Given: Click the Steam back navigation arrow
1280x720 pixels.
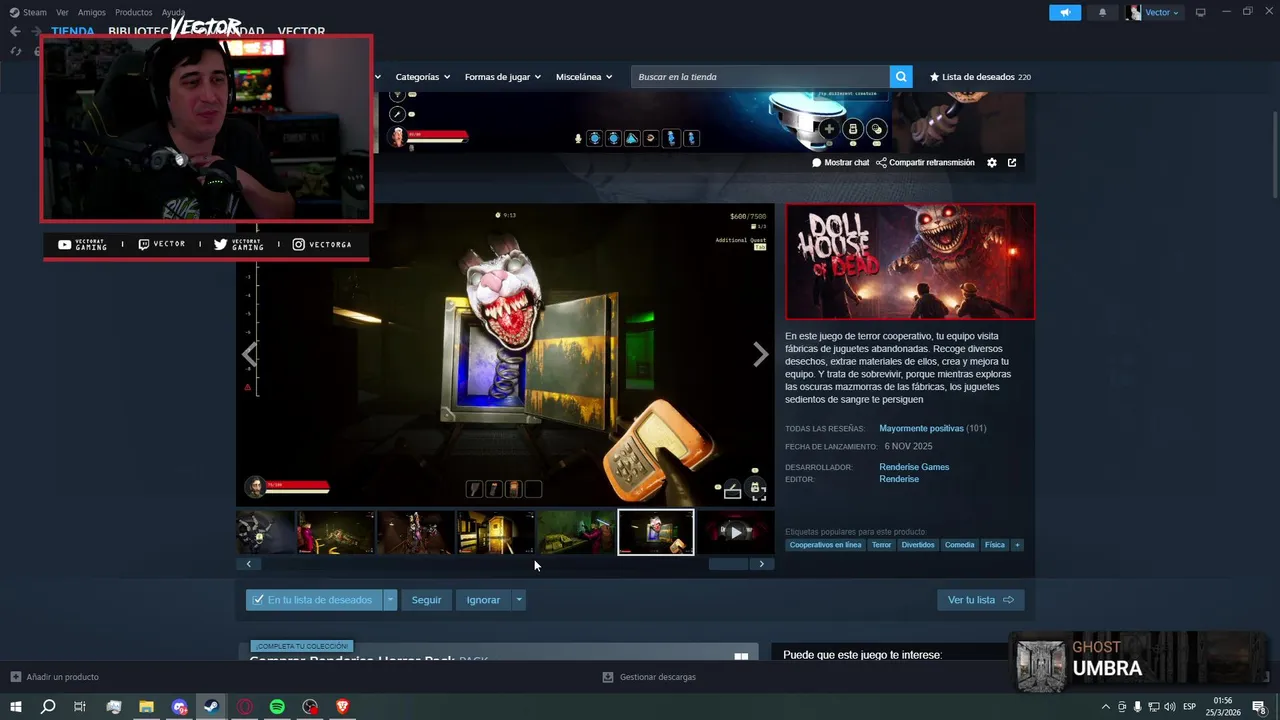Looking at the screenshot, I should click(15, 31).
